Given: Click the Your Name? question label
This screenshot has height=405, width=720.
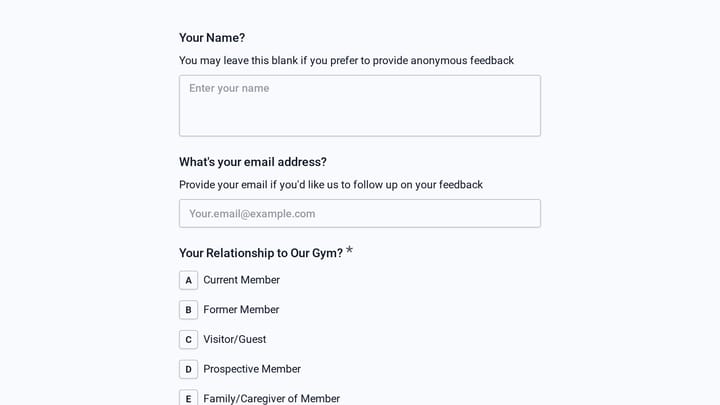Looking at the screenshot, I should click(x=212, y=38).
